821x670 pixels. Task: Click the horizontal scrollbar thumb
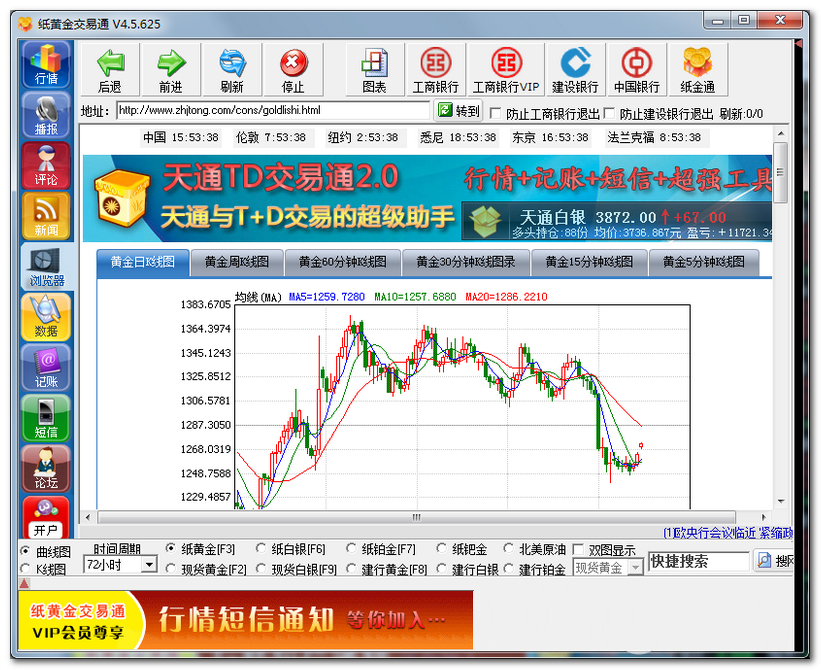(416, 517)
